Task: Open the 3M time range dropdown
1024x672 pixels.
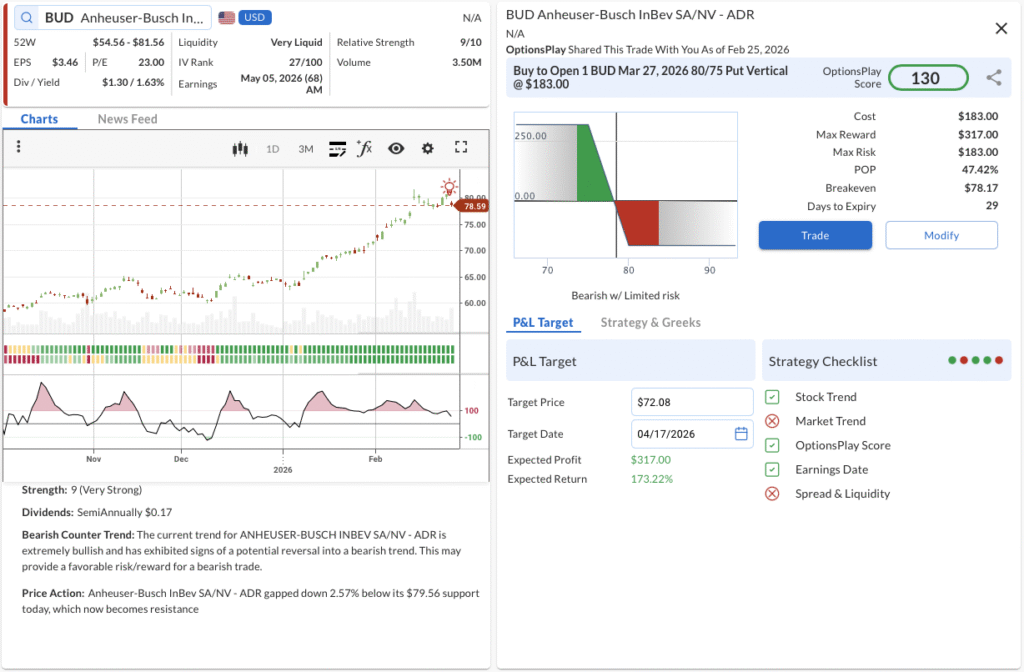Action: [306, 149]
